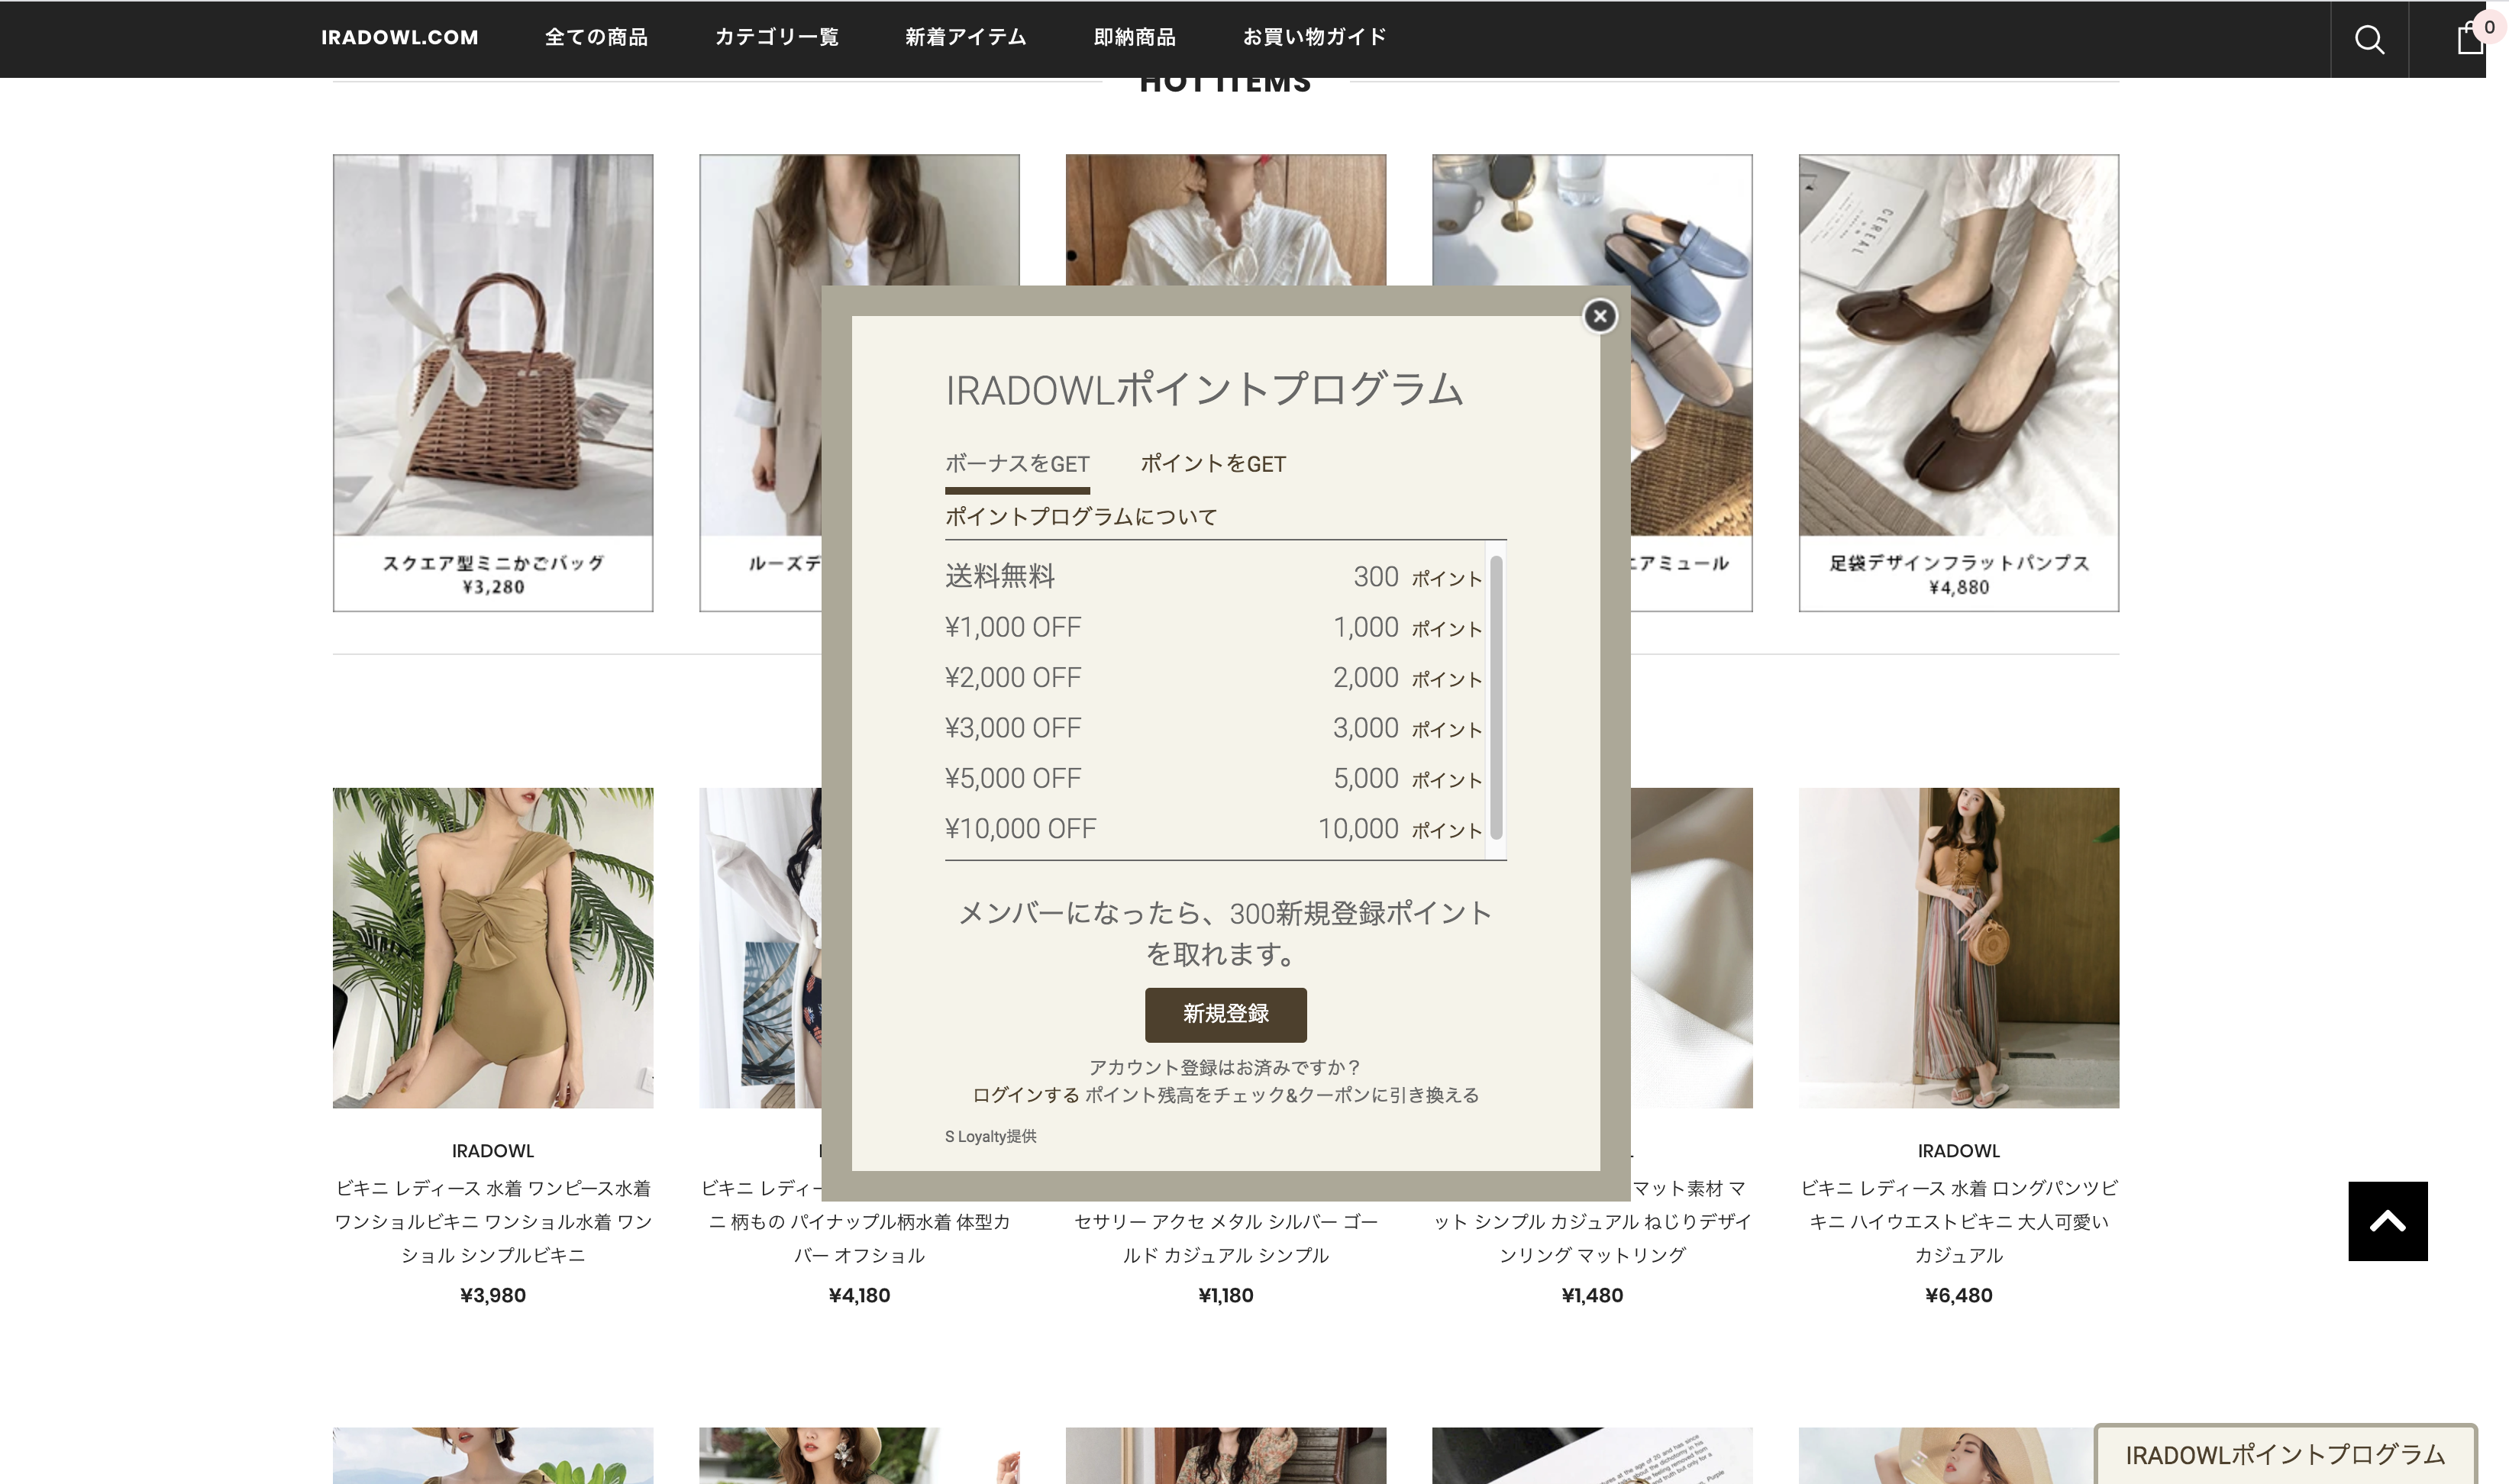Open カテゴリ一覧 menu
Image resolution: width=2509 pixels, height=1484 pixels.
776,37
